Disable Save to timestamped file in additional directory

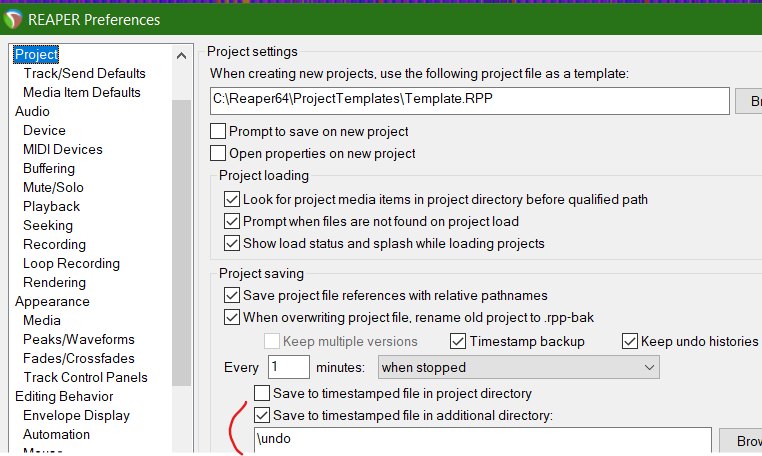click(x=262, y=415)
